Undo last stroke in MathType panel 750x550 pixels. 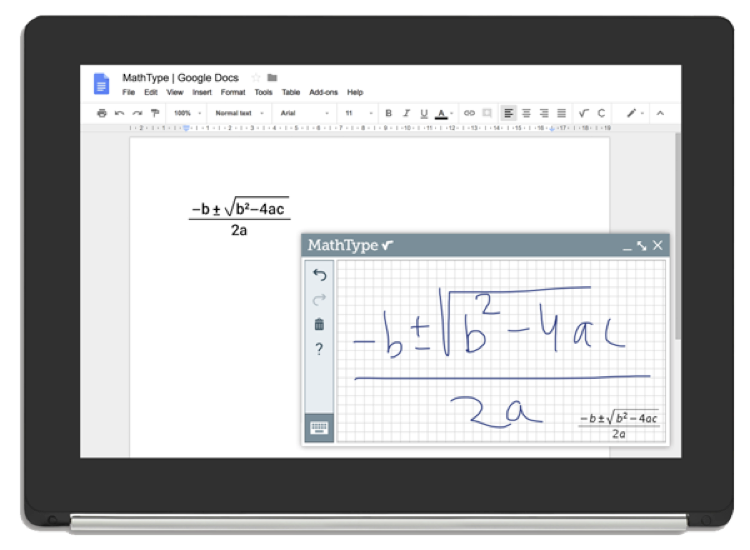pos(320,275)
